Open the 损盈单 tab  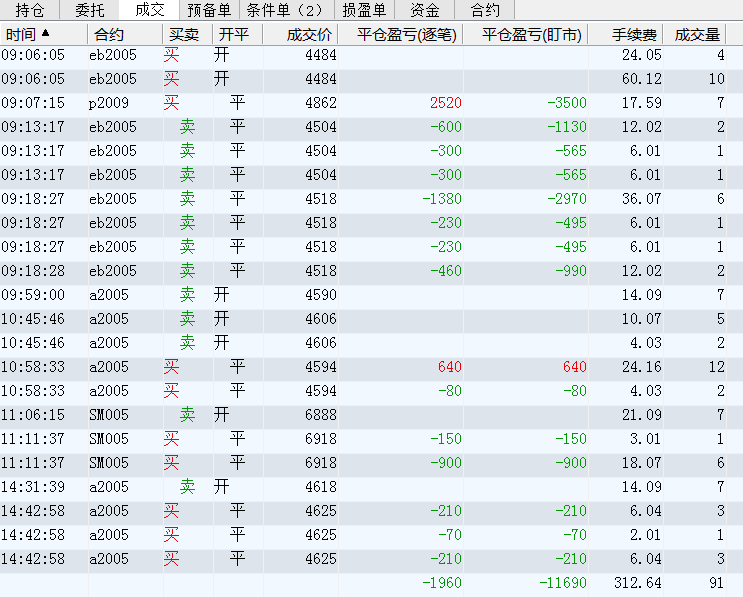click(364, 10)
